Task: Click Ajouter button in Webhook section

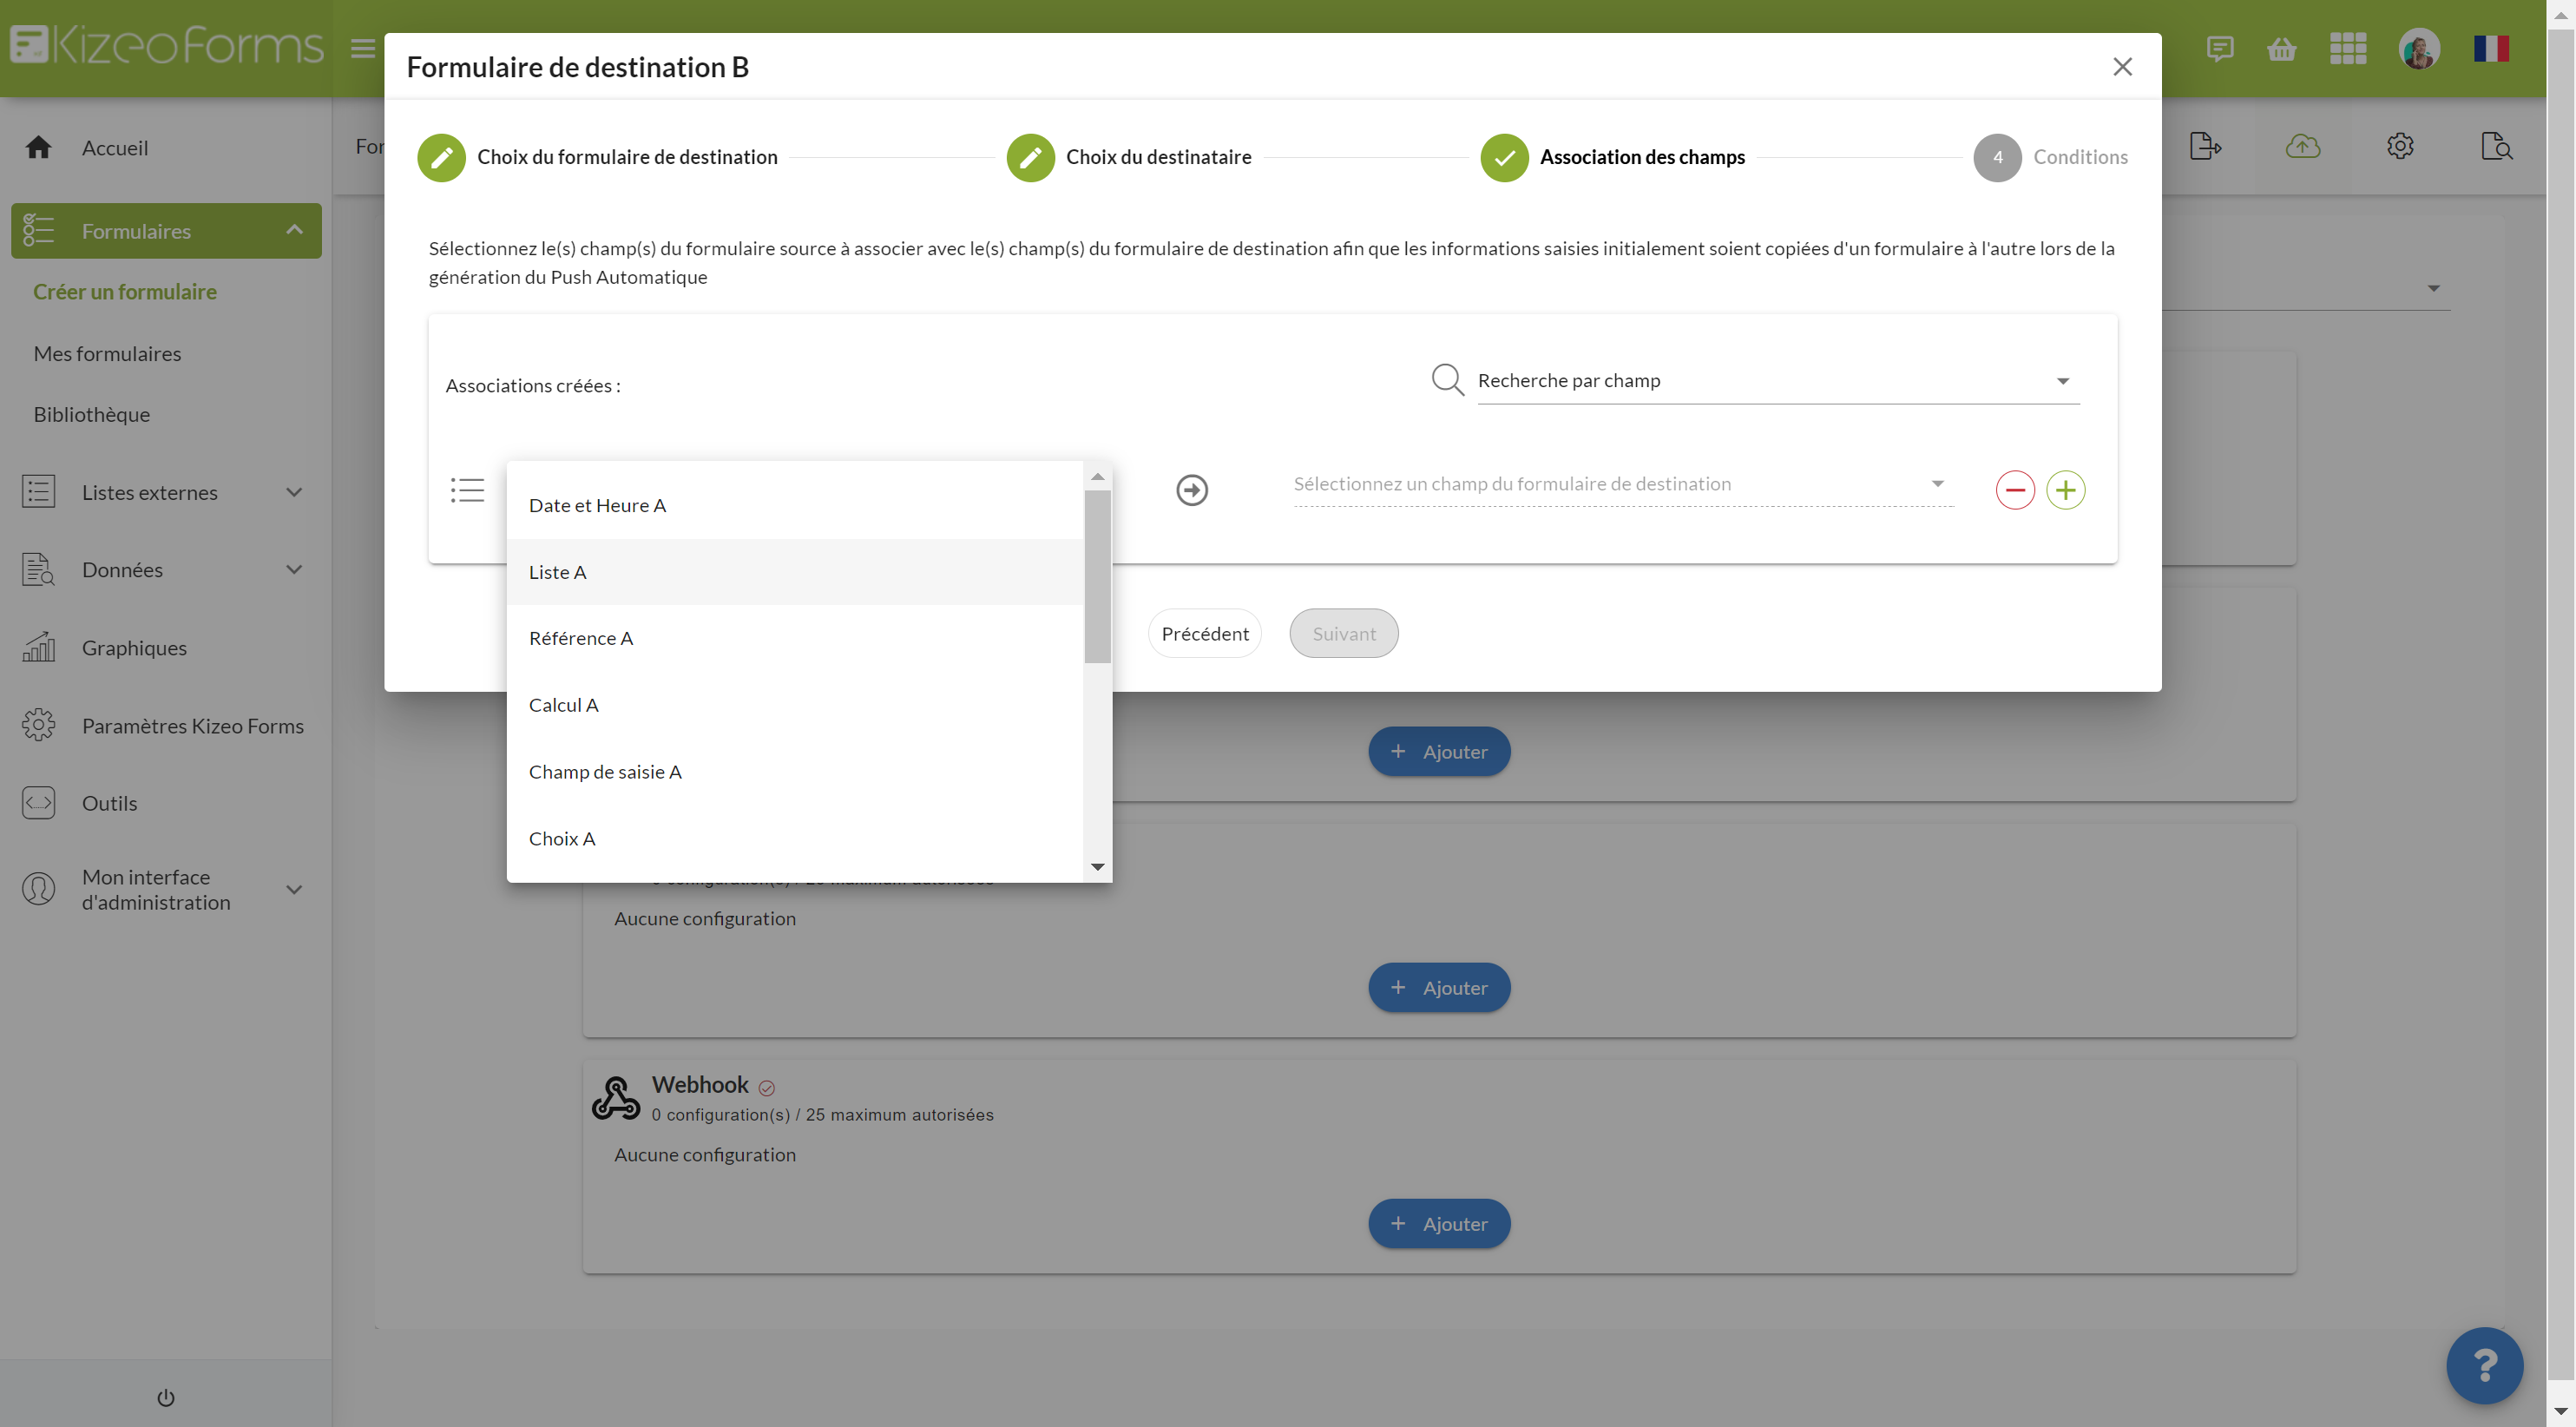Action: point(1438,1223)
